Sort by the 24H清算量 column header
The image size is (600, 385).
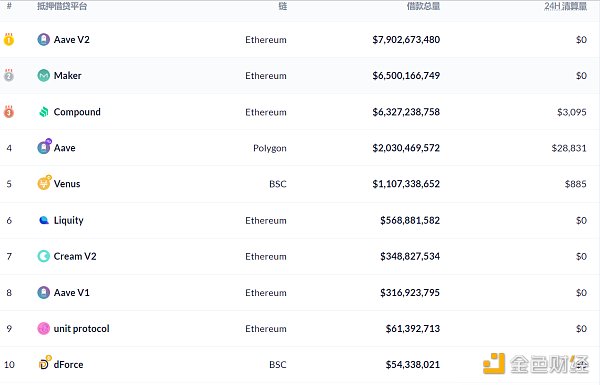coord(566,6)
